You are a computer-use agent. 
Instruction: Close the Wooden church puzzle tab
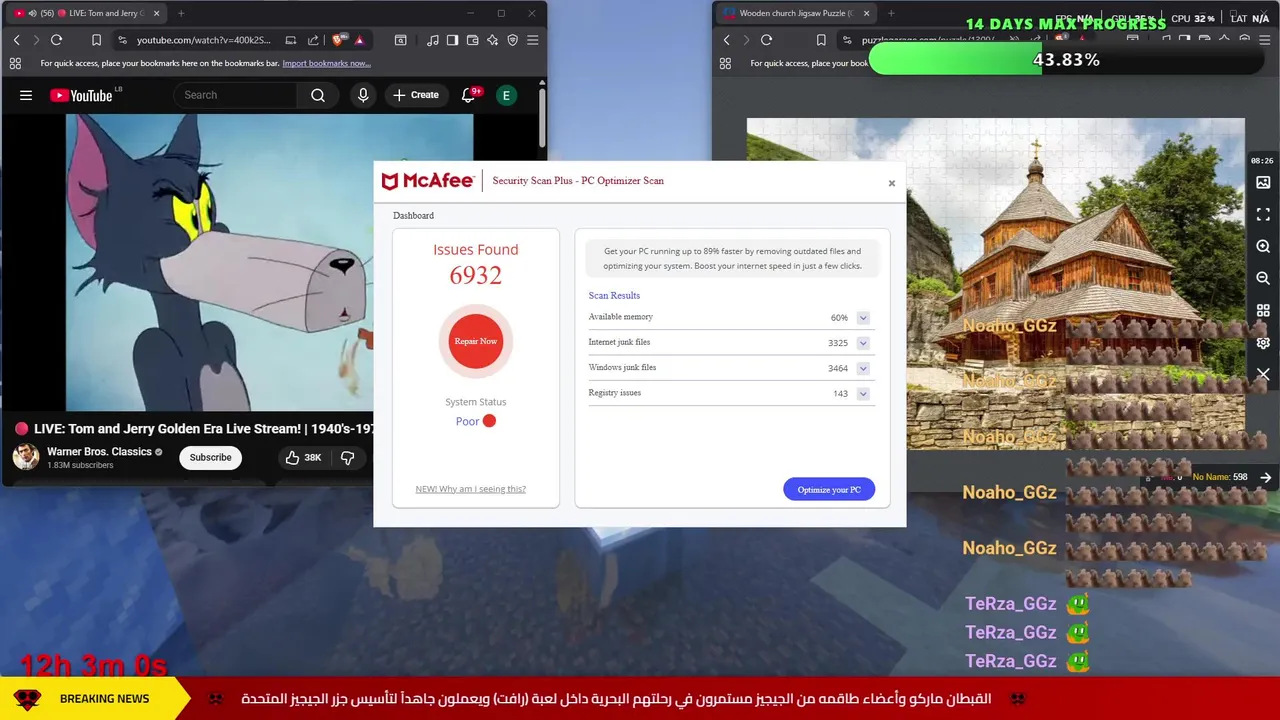866,13
